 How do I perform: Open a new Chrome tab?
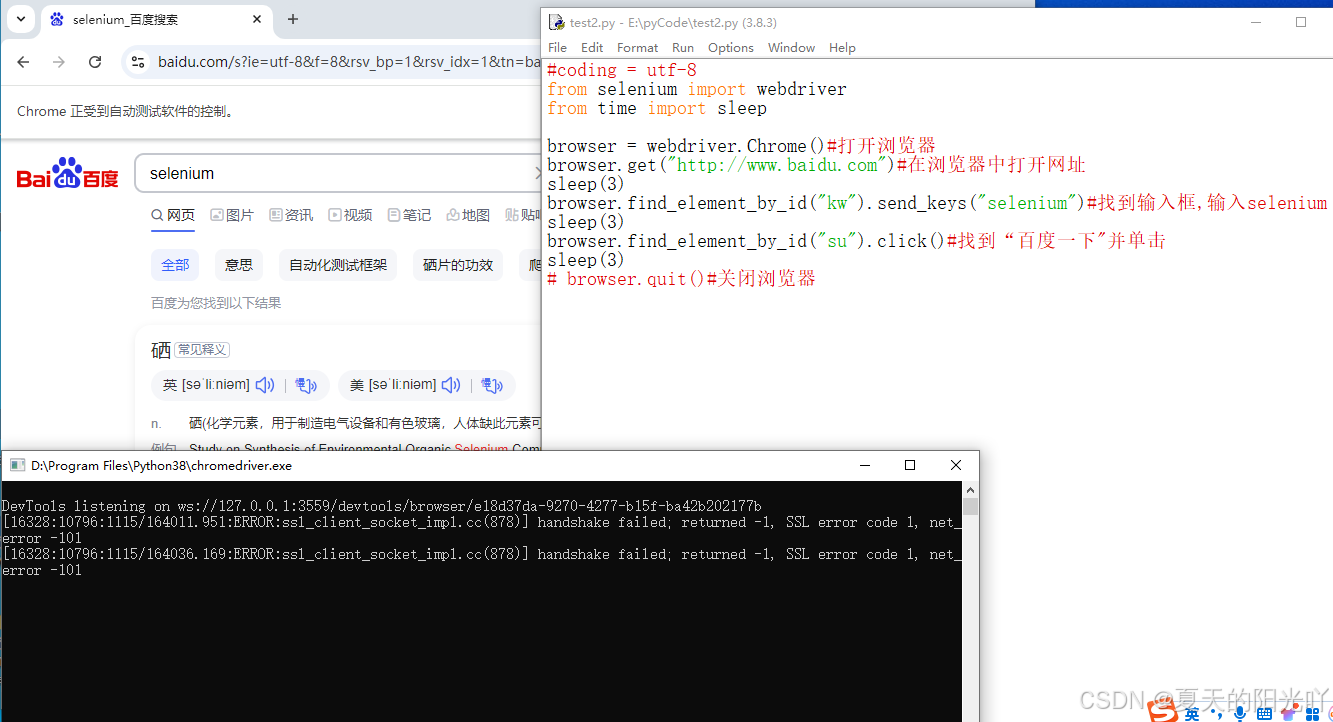tap(293, 19)
